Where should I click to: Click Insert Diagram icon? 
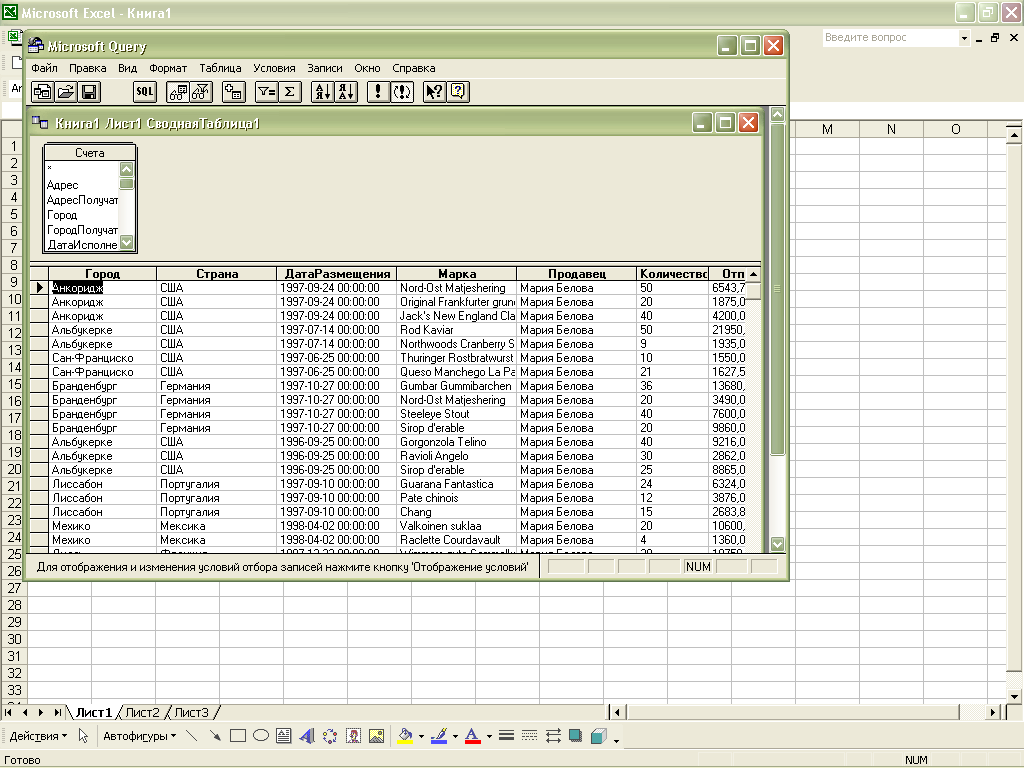330,737
